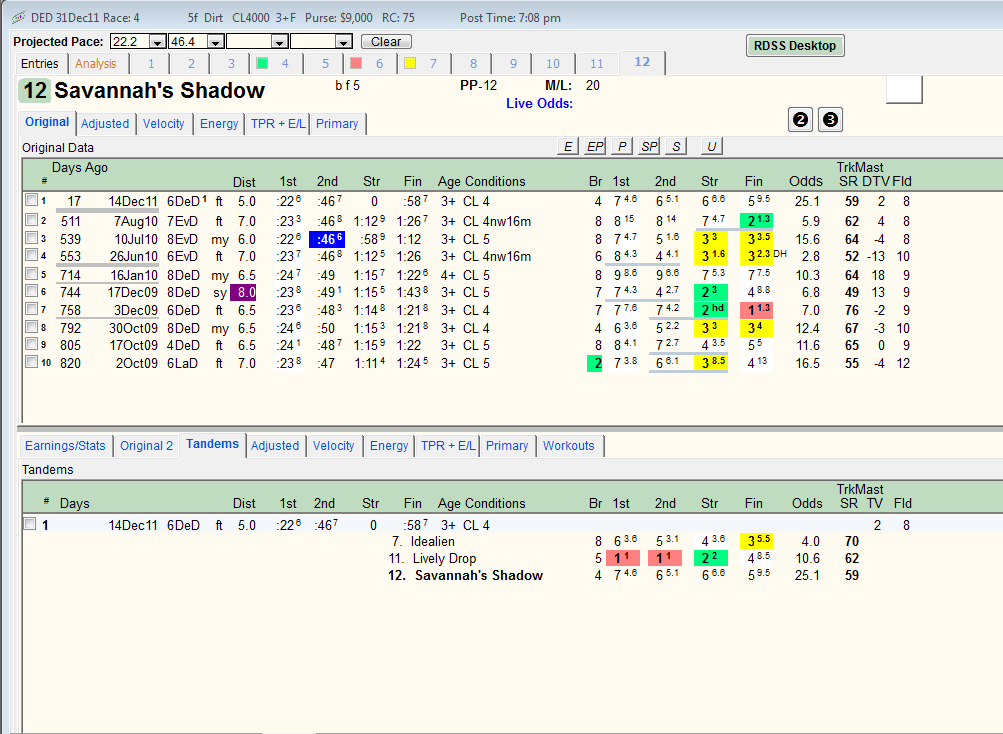Screen dimensions: 1003x734
Task: Click the purple 8.0 distance cell
Action: [244, 292]
